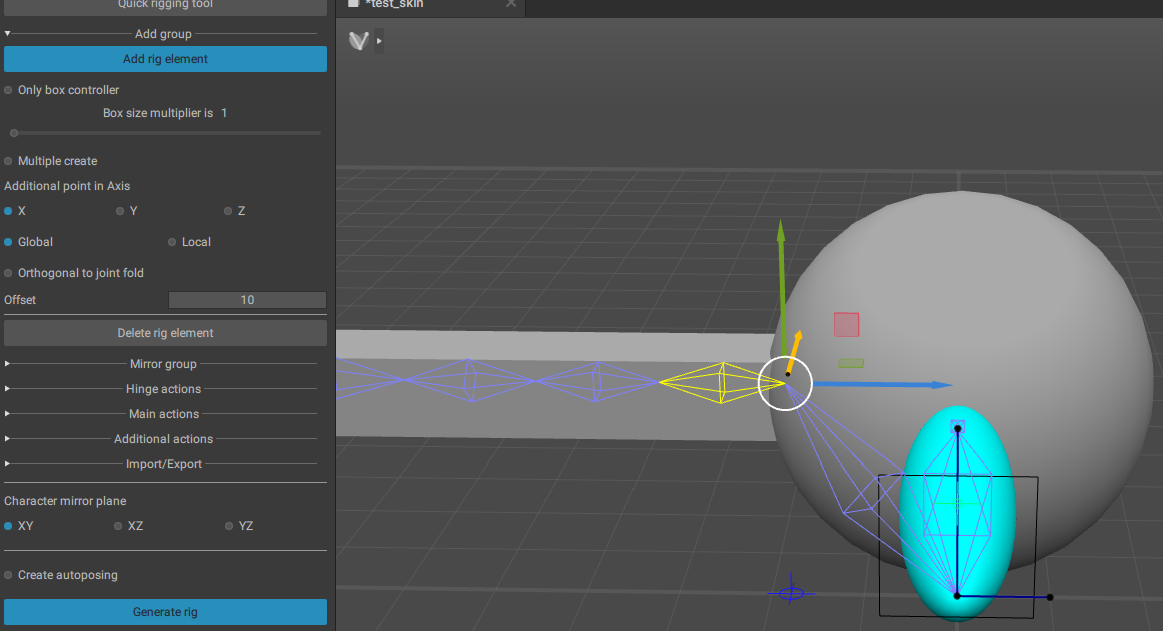Click the blue crosshair locator on the floor

tap(791, 592)
